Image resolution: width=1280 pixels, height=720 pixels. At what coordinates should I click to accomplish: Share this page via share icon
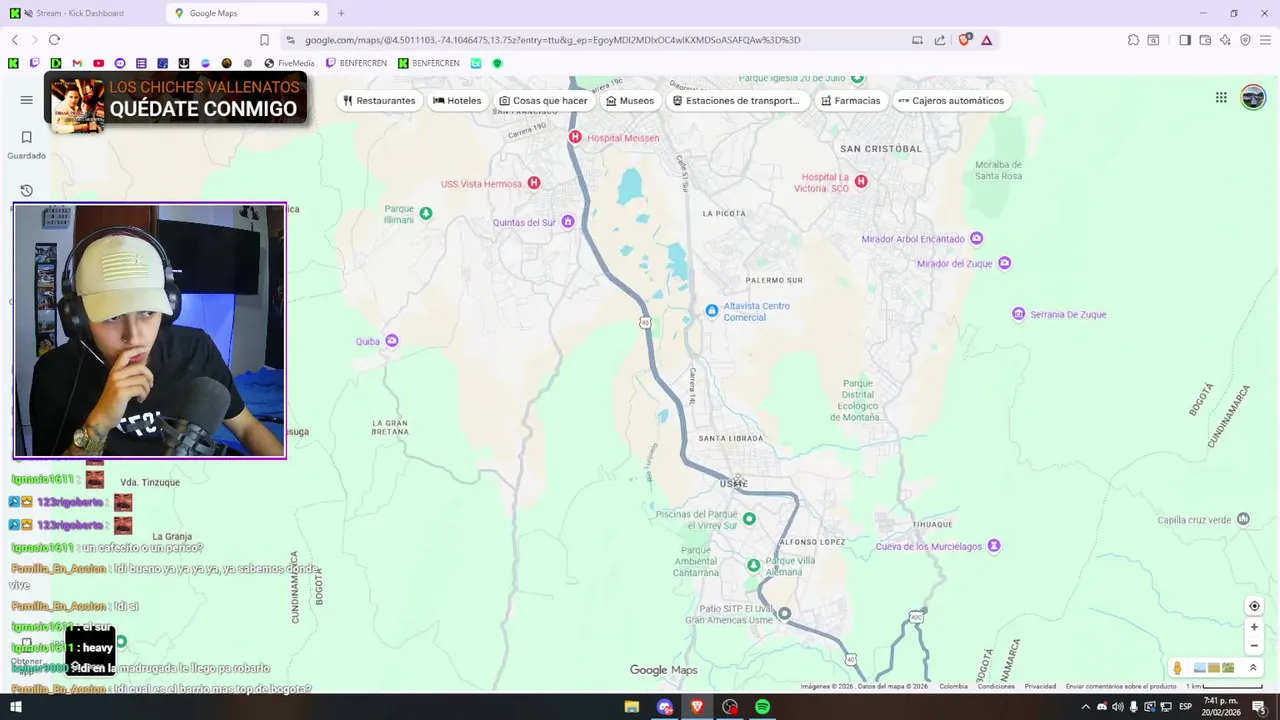click(940, 40)
